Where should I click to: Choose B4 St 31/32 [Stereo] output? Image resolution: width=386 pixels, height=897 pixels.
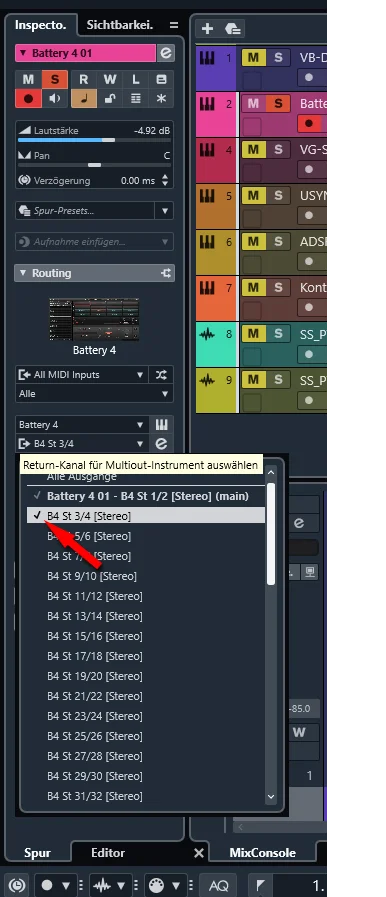tap(146, 796)
